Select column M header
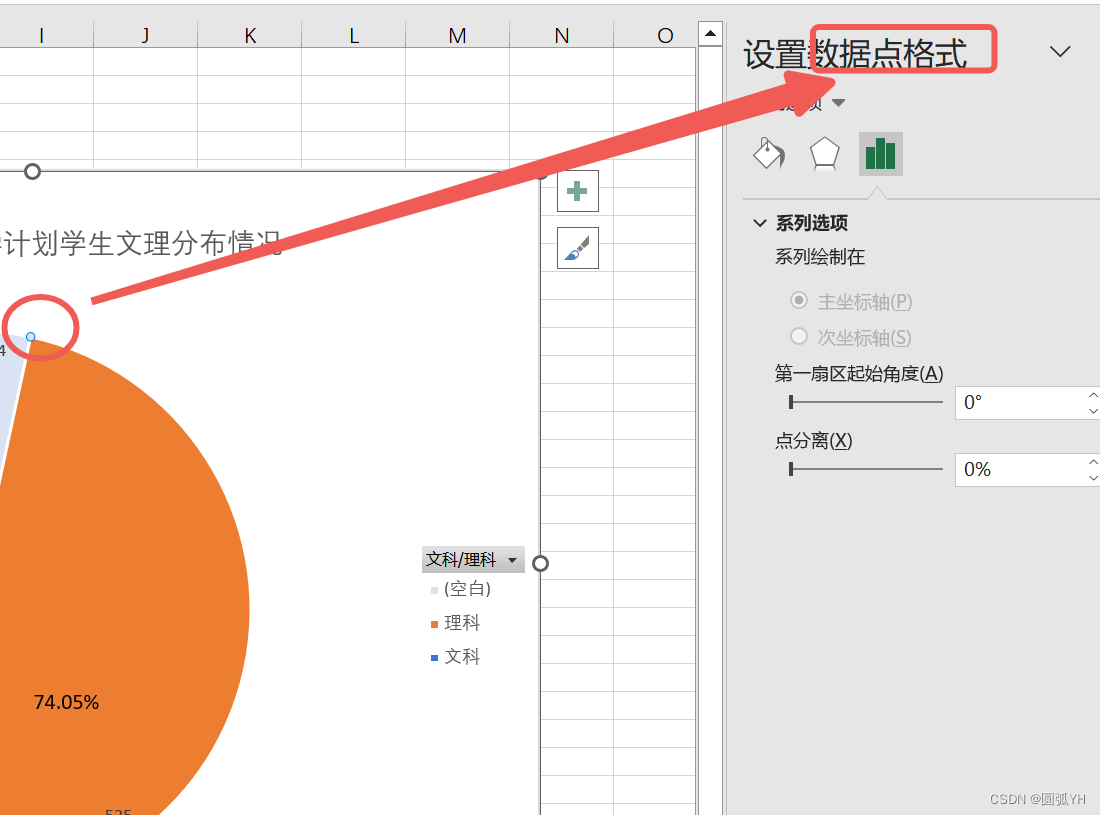Viewport: 1100px width, 815px height. pyautogui.click(x=457, y=35)
